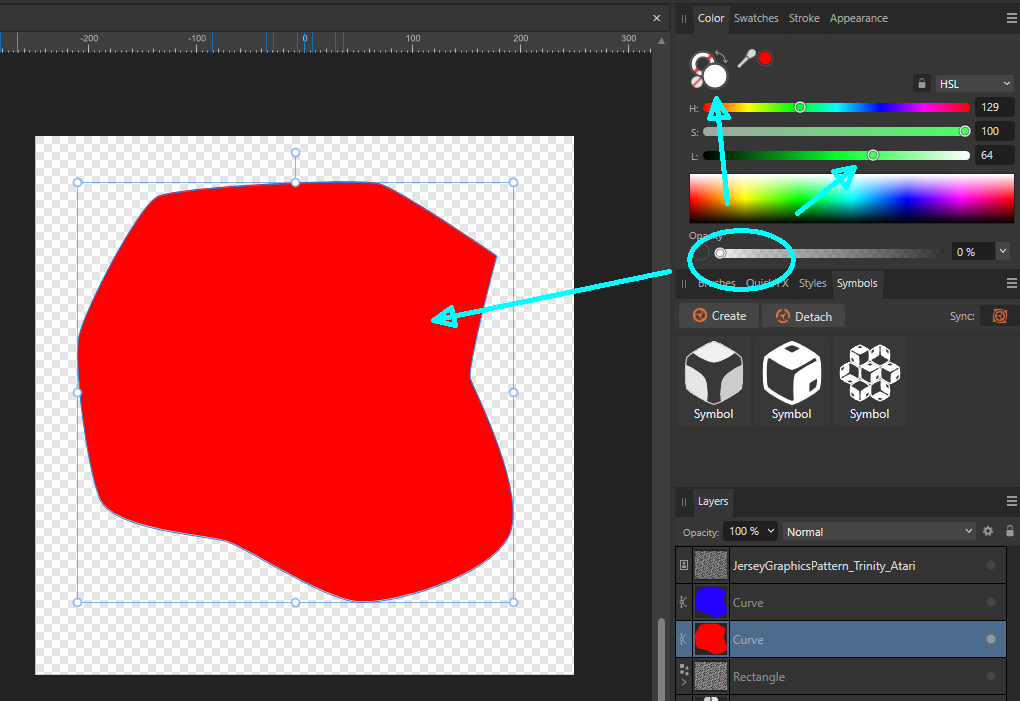Swap stroke and fill colors
1020x701 pixels.
(x=721, y=58)
